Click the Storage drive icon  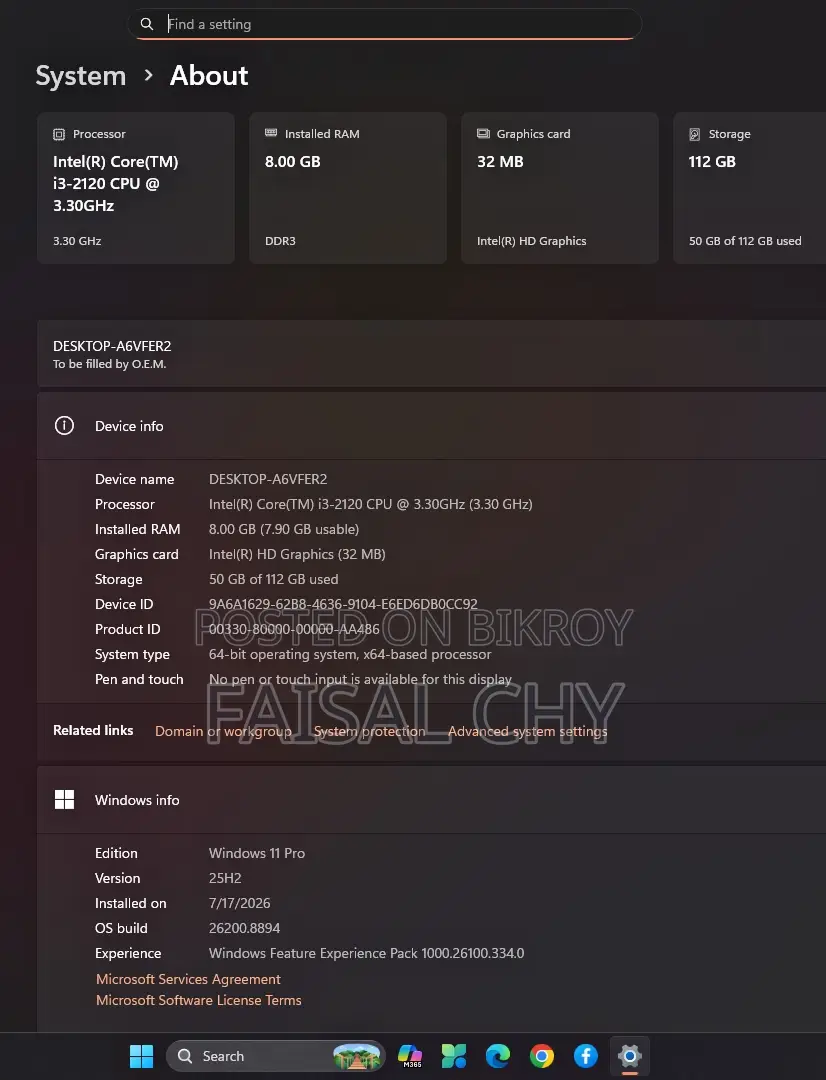pyautogui.click(x=694, y=134)
